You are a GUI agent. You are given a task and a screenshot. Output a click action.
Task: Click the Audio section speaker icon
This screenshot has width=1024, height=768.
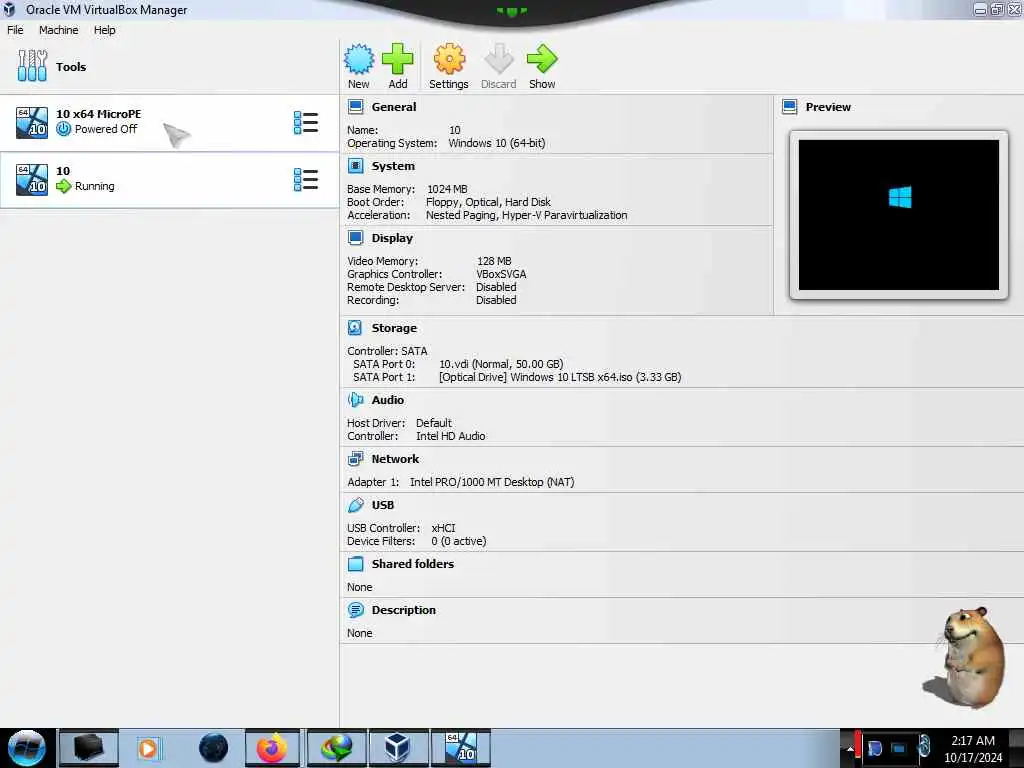(x=355, y=400)
